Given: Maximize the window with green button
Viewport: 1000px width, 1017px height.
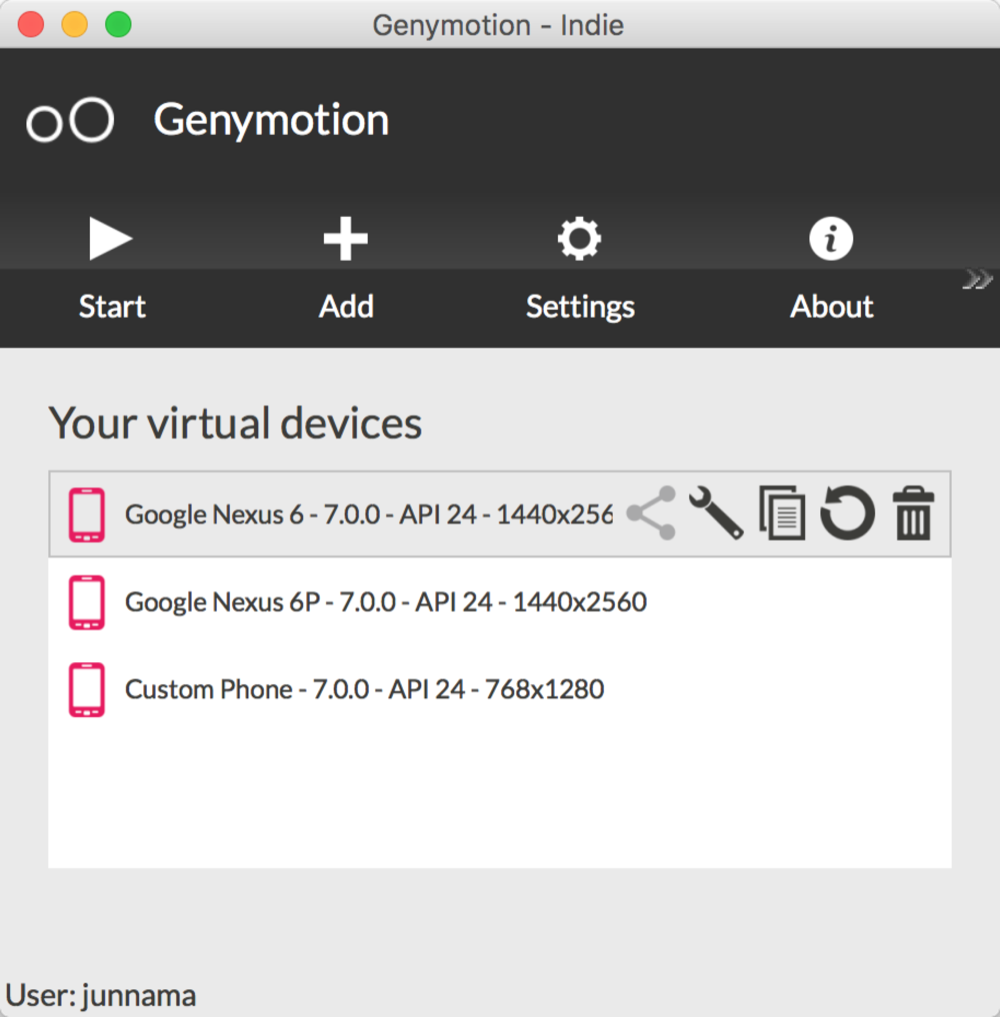Looking at the screenshot, I should (118, 25).
